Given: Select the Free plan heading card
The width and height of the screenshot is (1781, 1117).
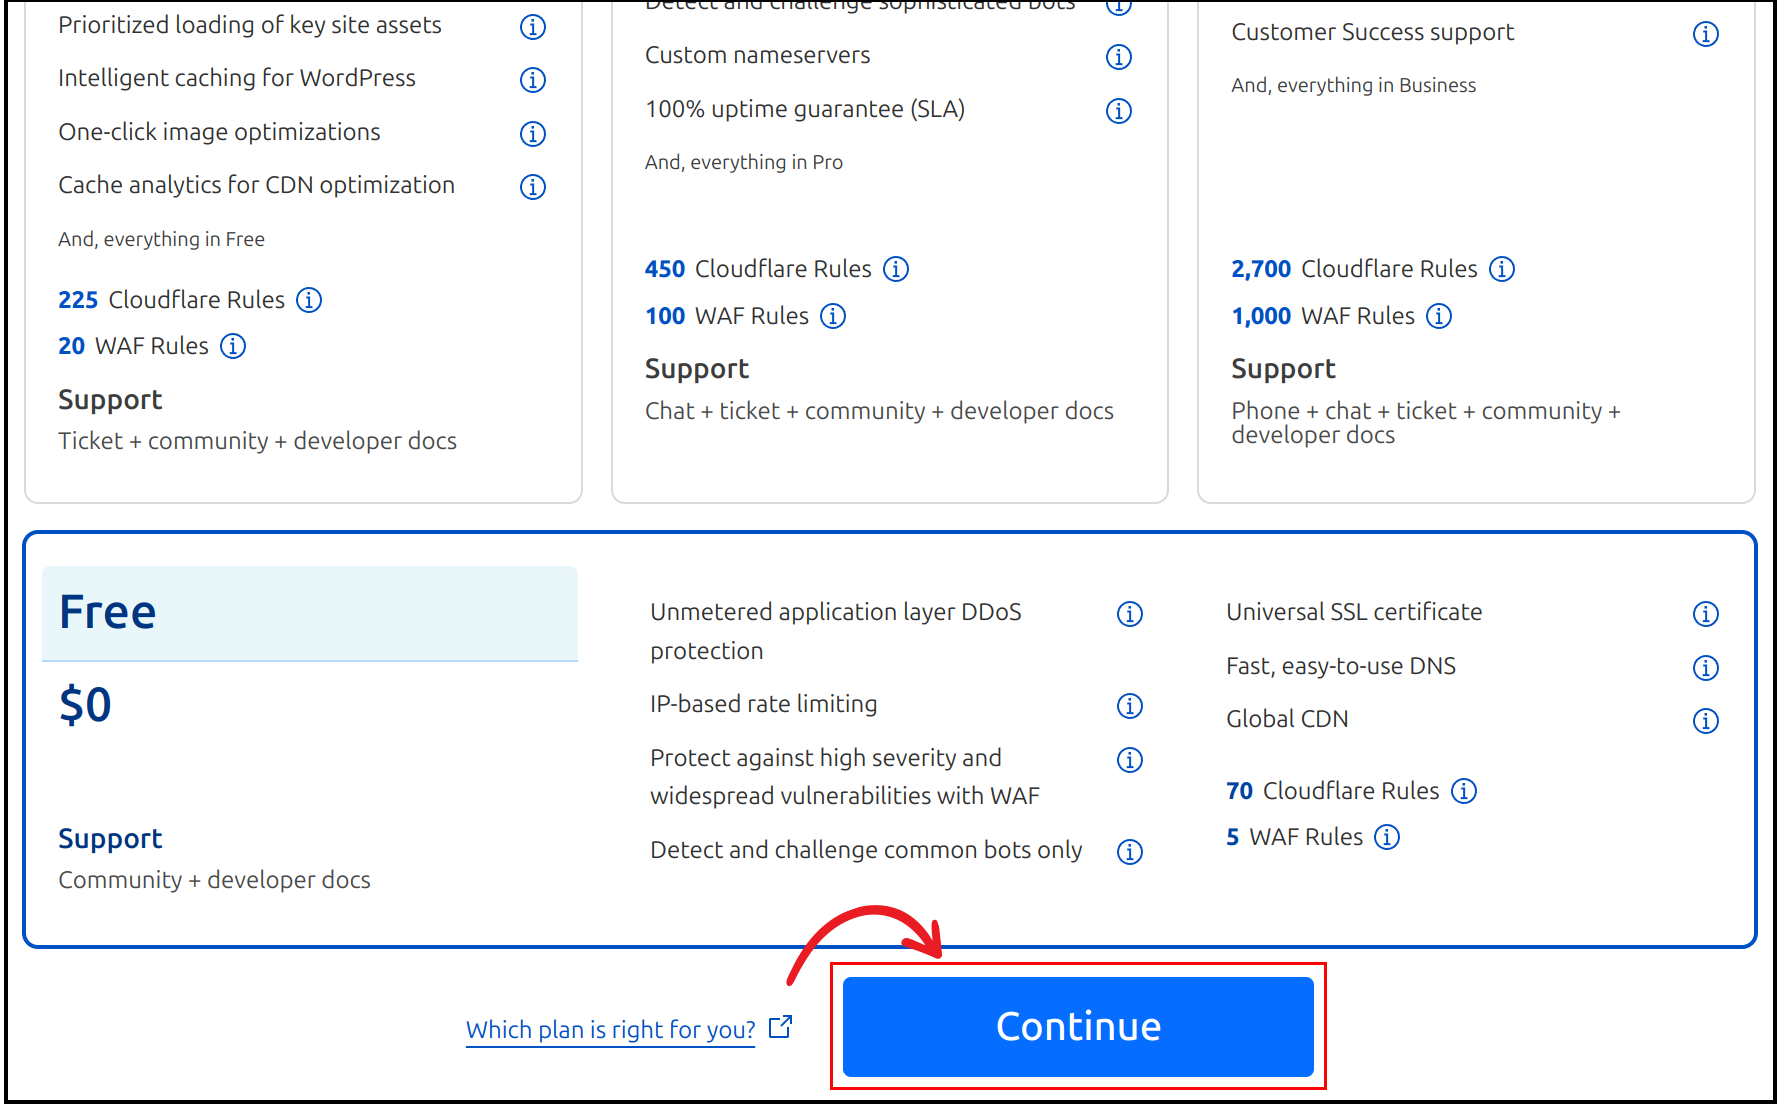Looking at the screenshot, I should (309, 613).
